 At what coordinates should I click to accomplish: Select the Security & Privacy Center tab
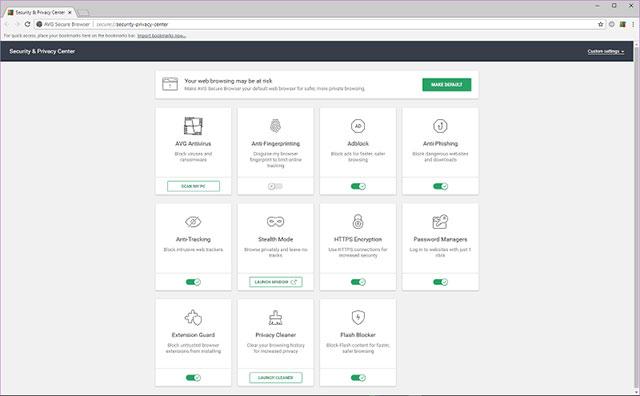coord(39,12)
